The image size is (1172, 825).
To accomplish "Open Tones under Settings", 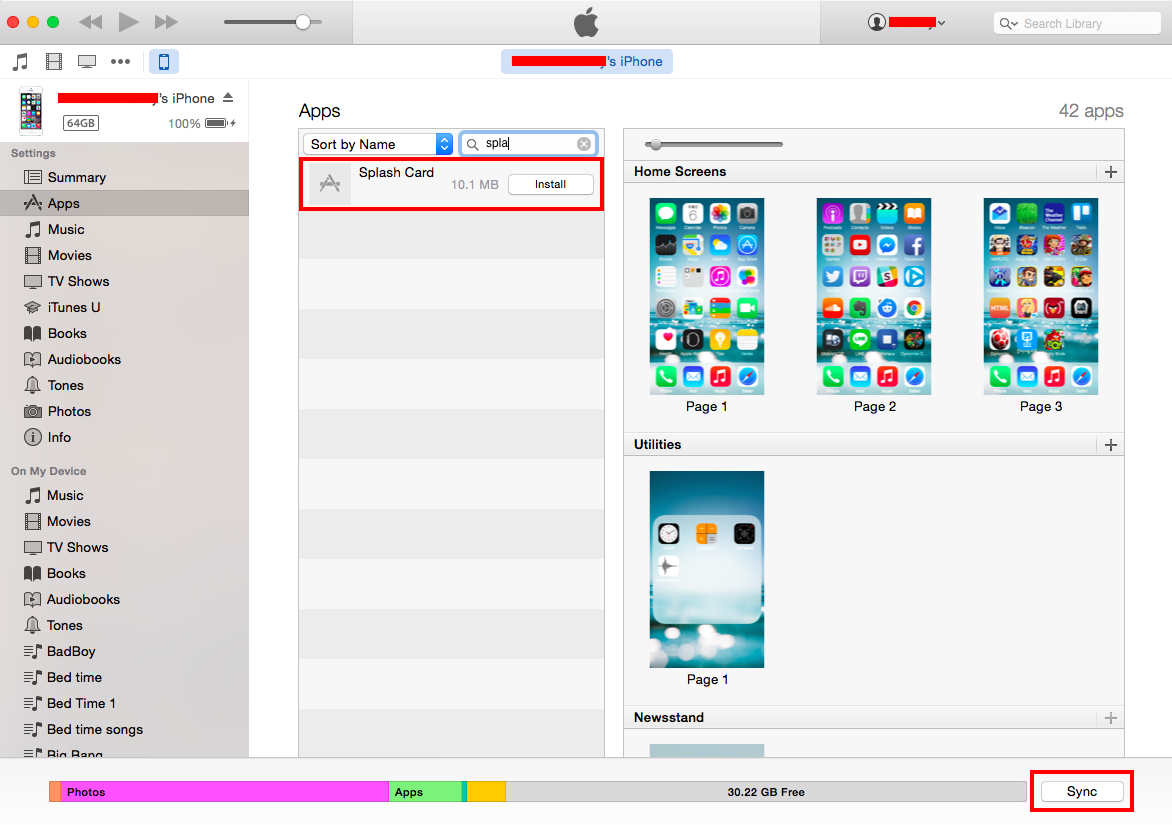I will click(124, 386).
